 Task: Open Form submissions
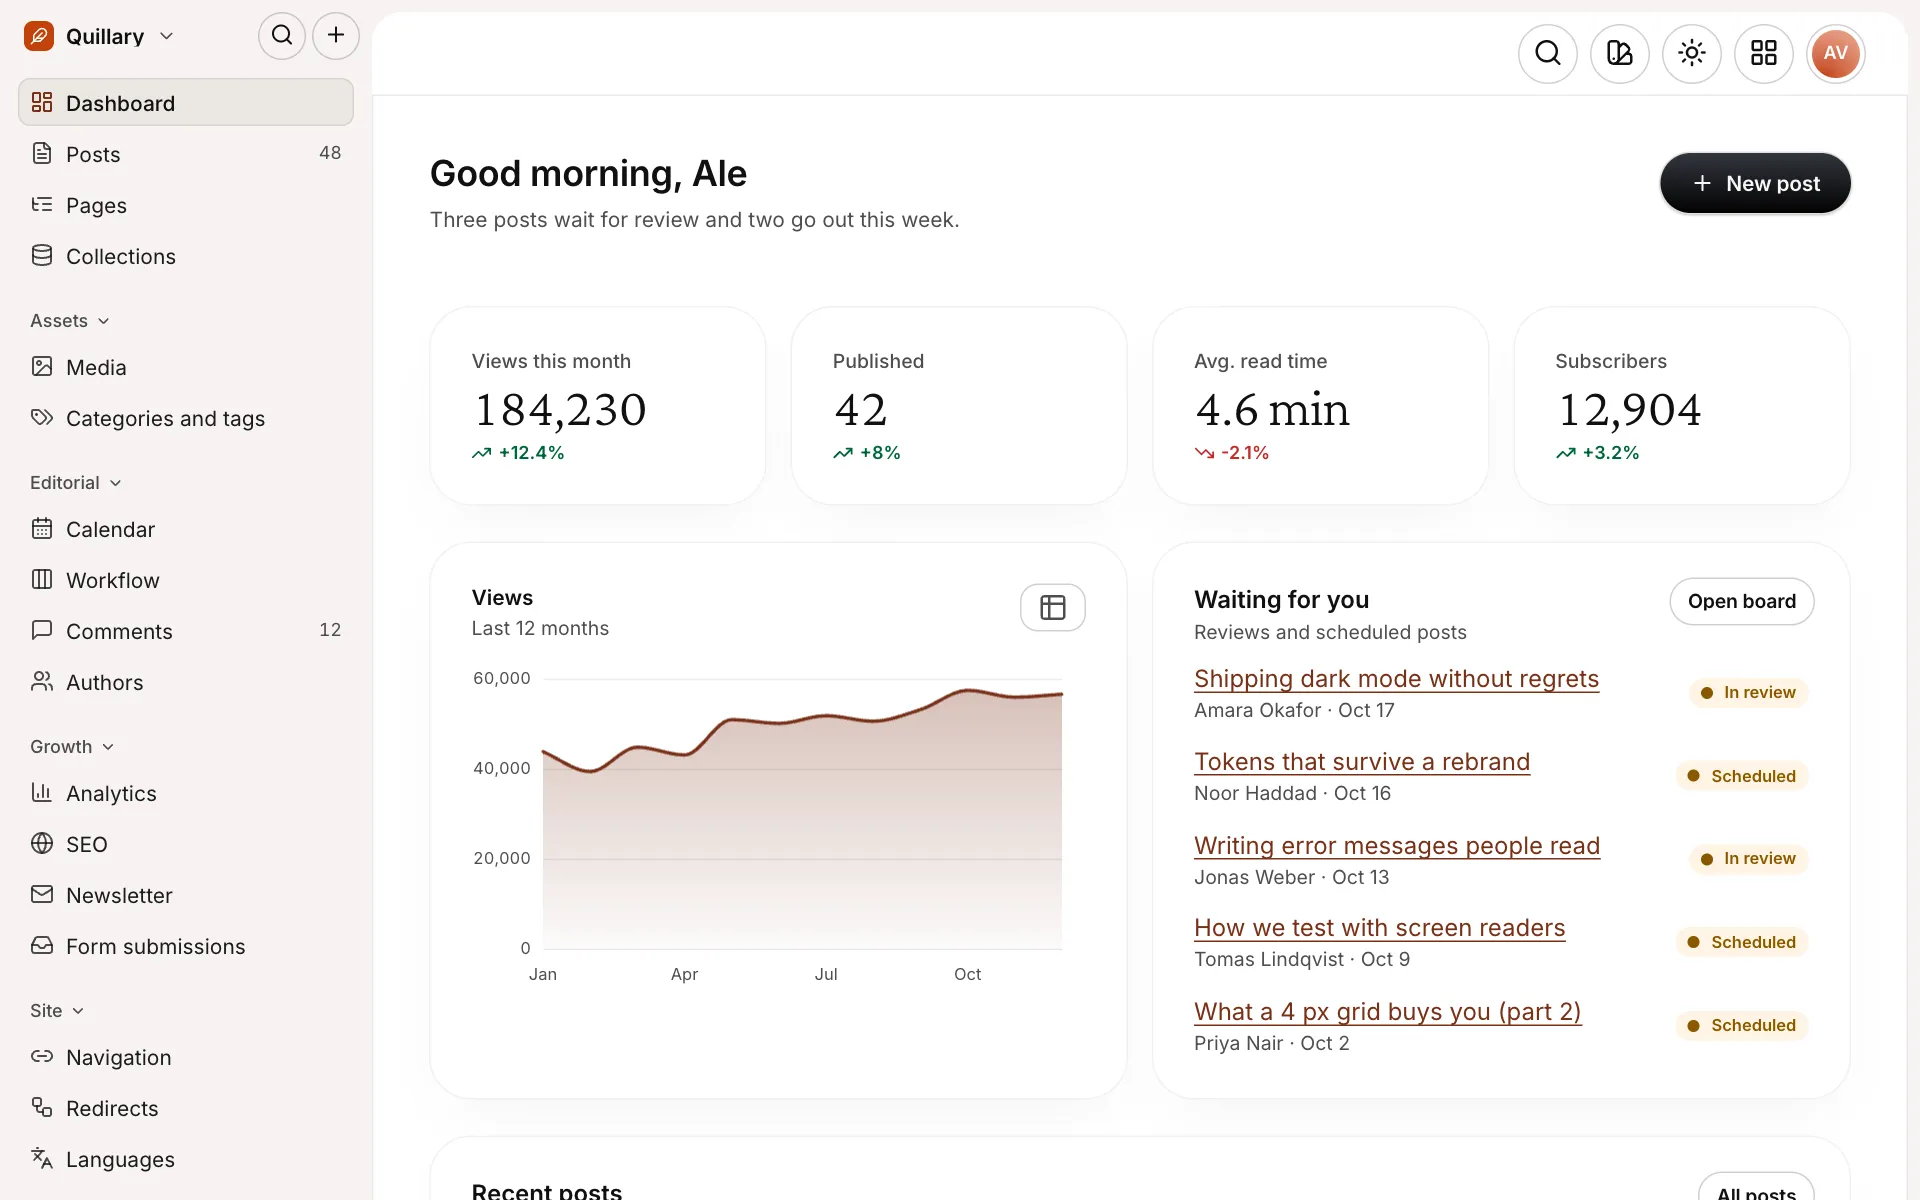point(186,946)
